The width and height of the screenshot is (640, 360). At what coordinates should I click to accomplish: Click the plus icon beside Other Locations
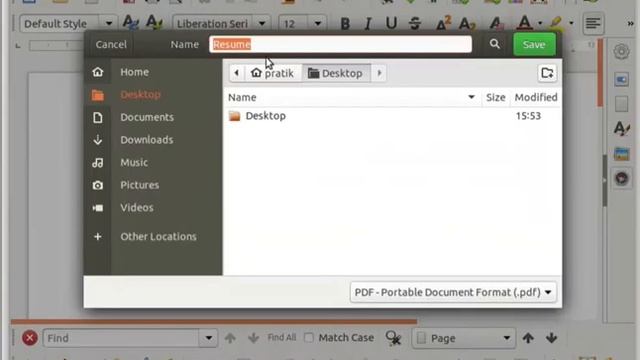[x=98, y=237]
